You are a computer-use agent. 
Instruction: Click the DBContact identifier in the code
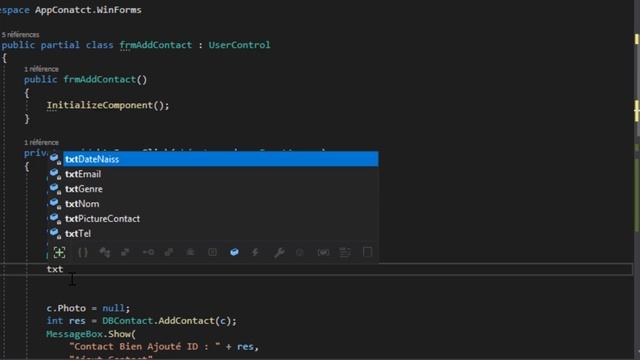(128, 321)
